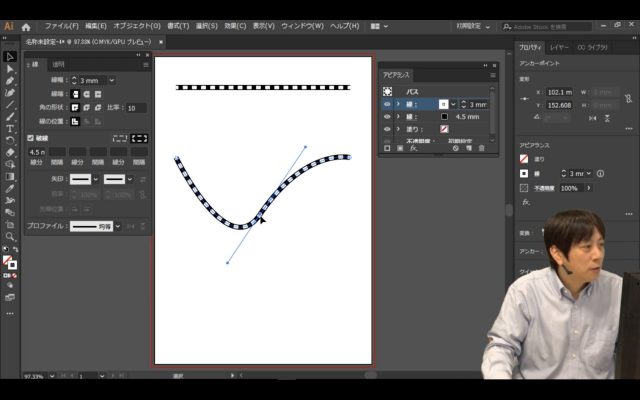Open the Appearance panel hamburger menu
Viewport: 640px width, 400px height.
tap(493, 76)
